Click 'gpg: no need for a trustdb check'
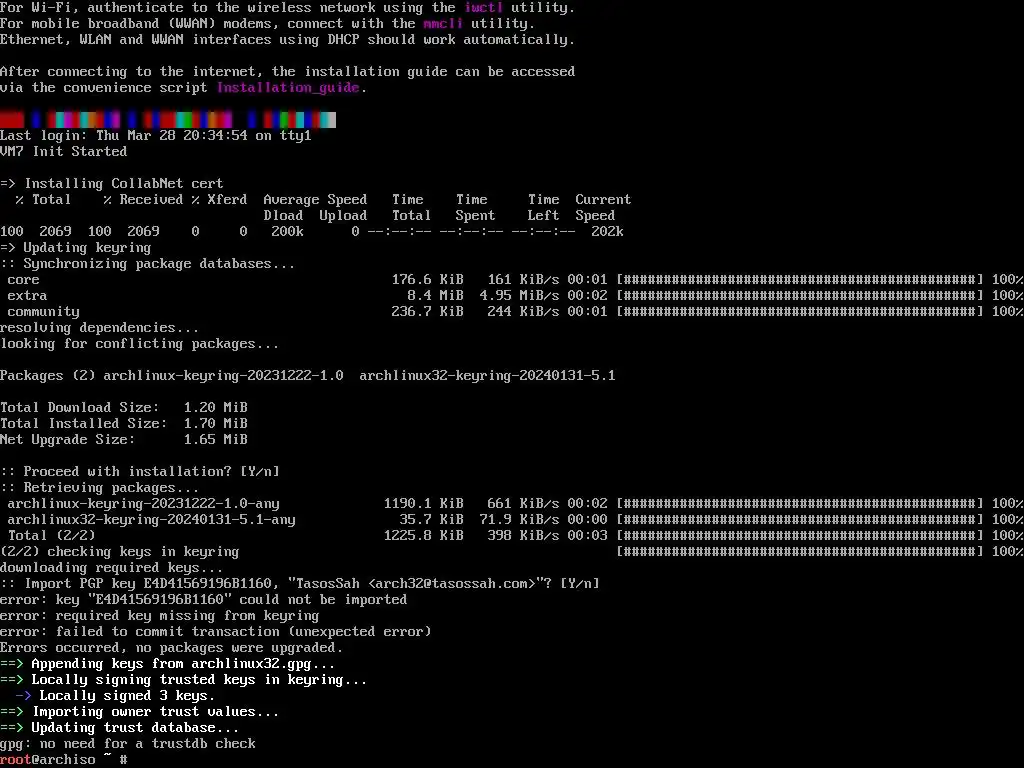 click(x=127, y=744)
